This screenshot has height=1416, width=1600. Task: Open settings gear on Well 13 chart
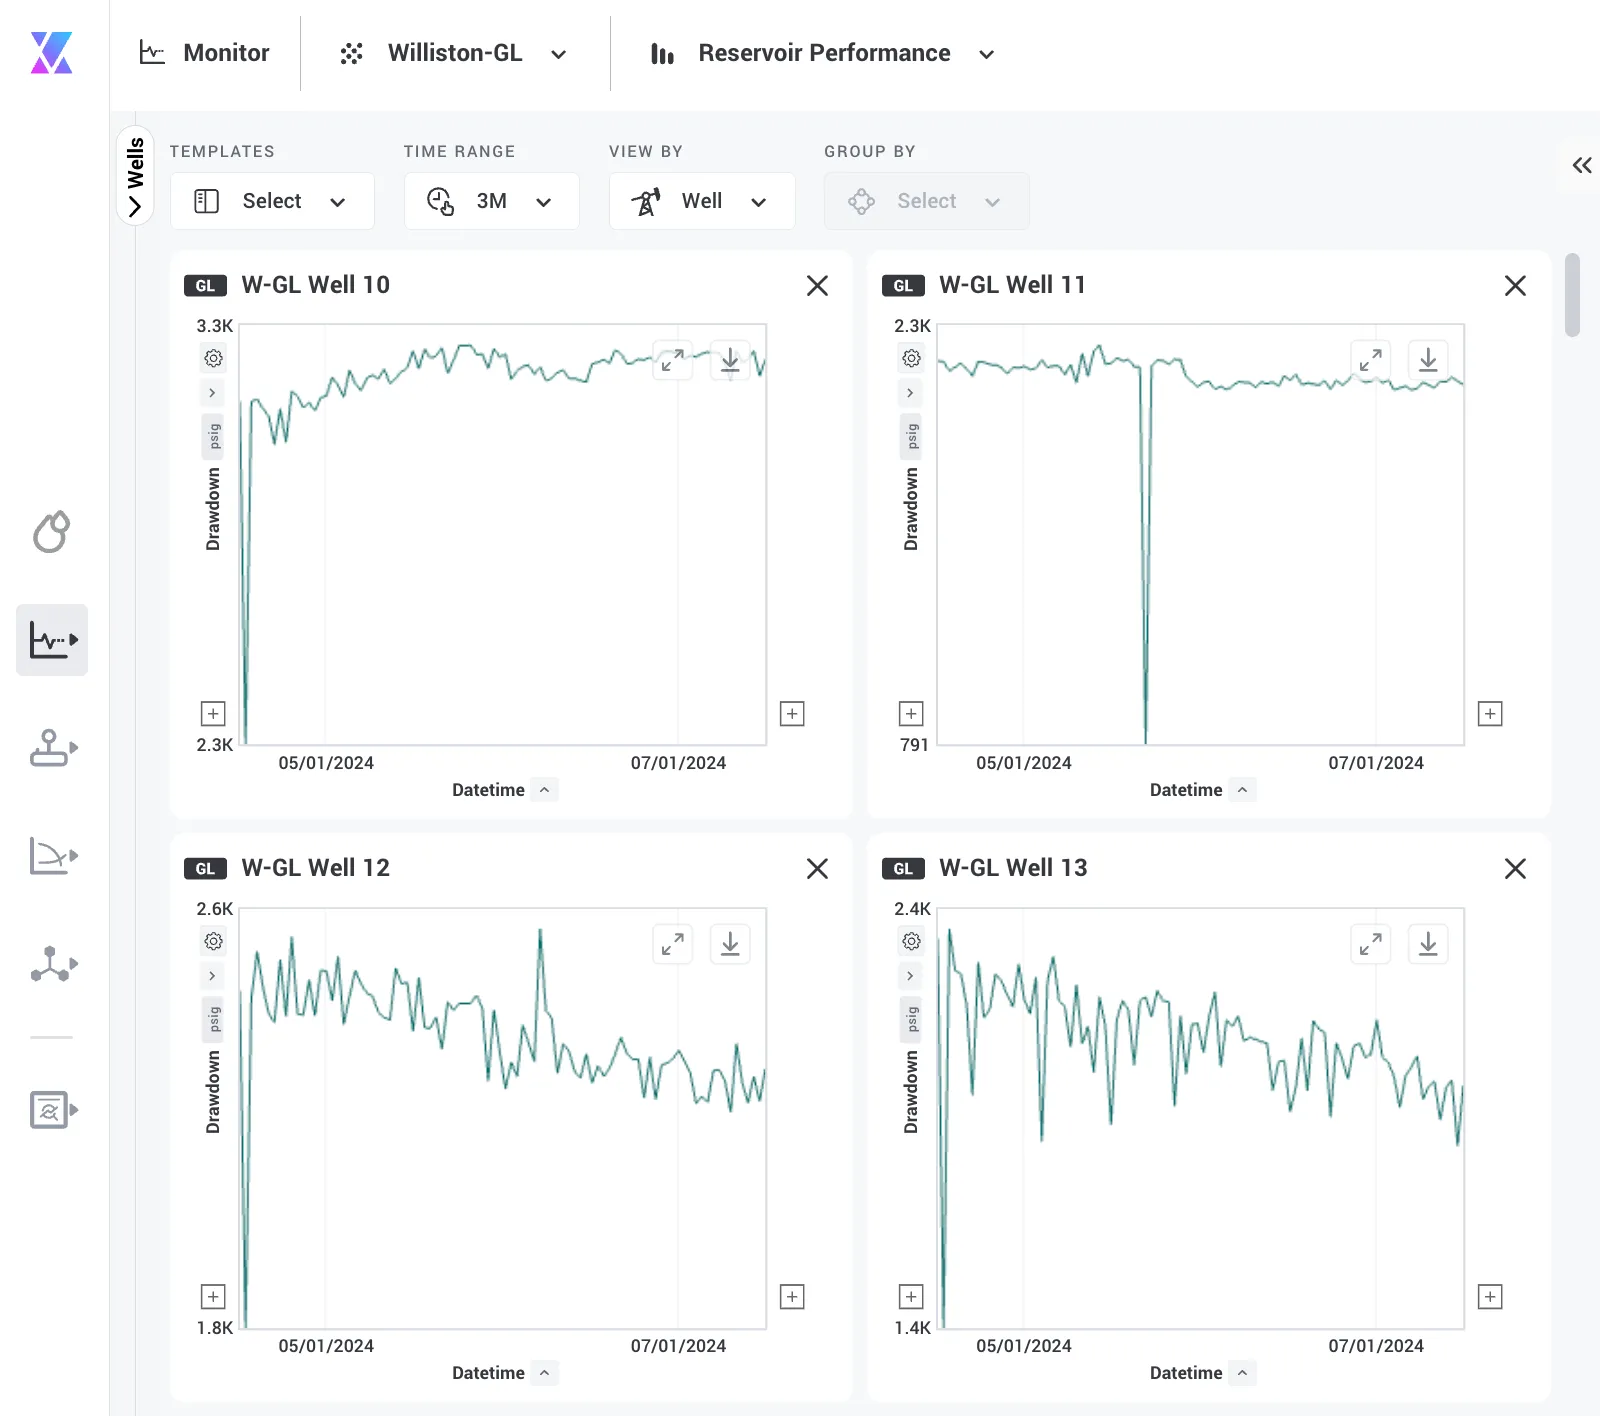point(911,941)
